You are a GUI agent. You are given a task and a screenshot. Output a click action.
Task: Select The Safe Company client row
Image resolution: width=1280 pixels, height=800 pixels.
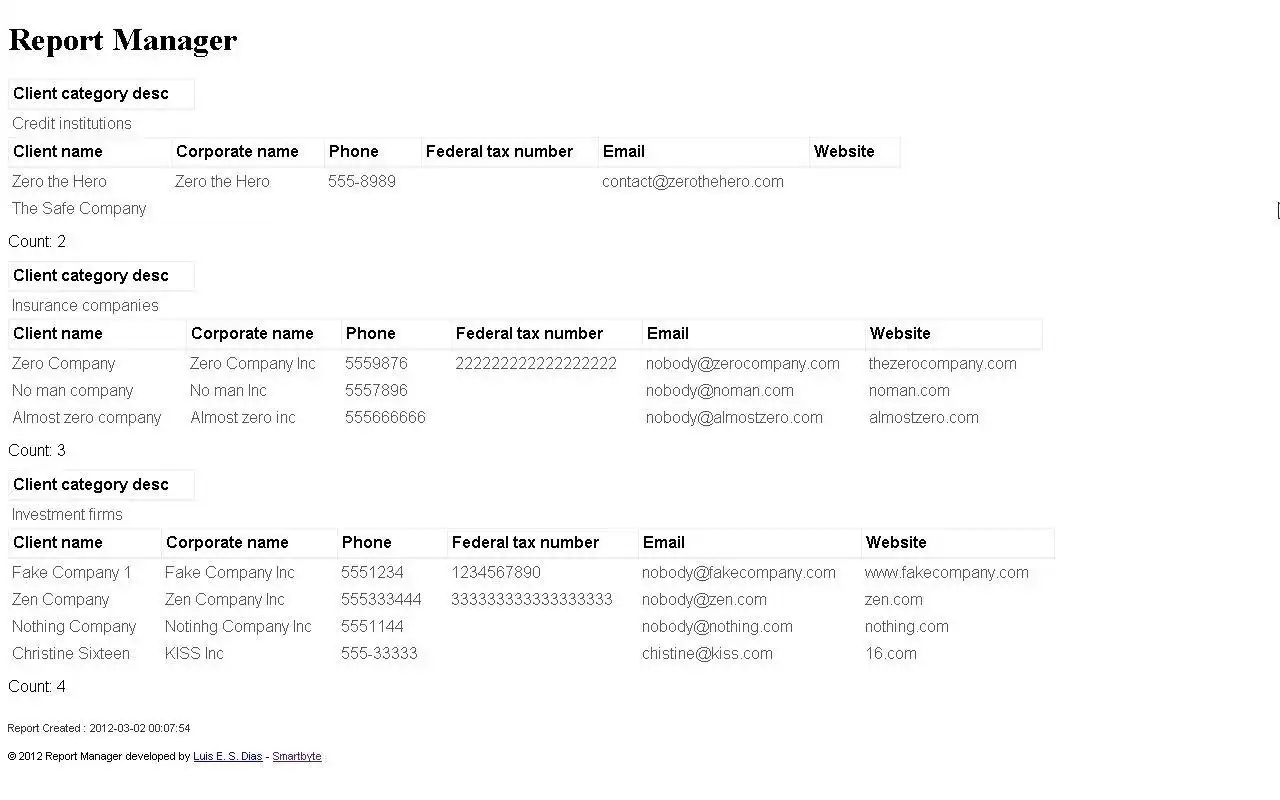tap(79, 209)
